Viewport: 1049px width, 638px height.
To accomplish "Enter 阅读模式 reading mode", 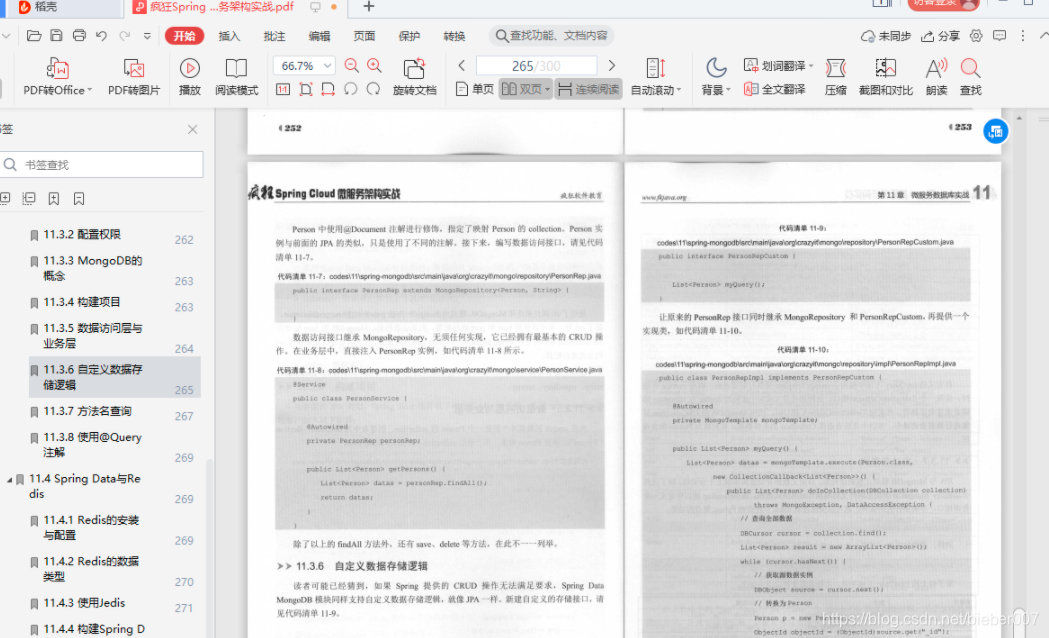I will (236, 77).
